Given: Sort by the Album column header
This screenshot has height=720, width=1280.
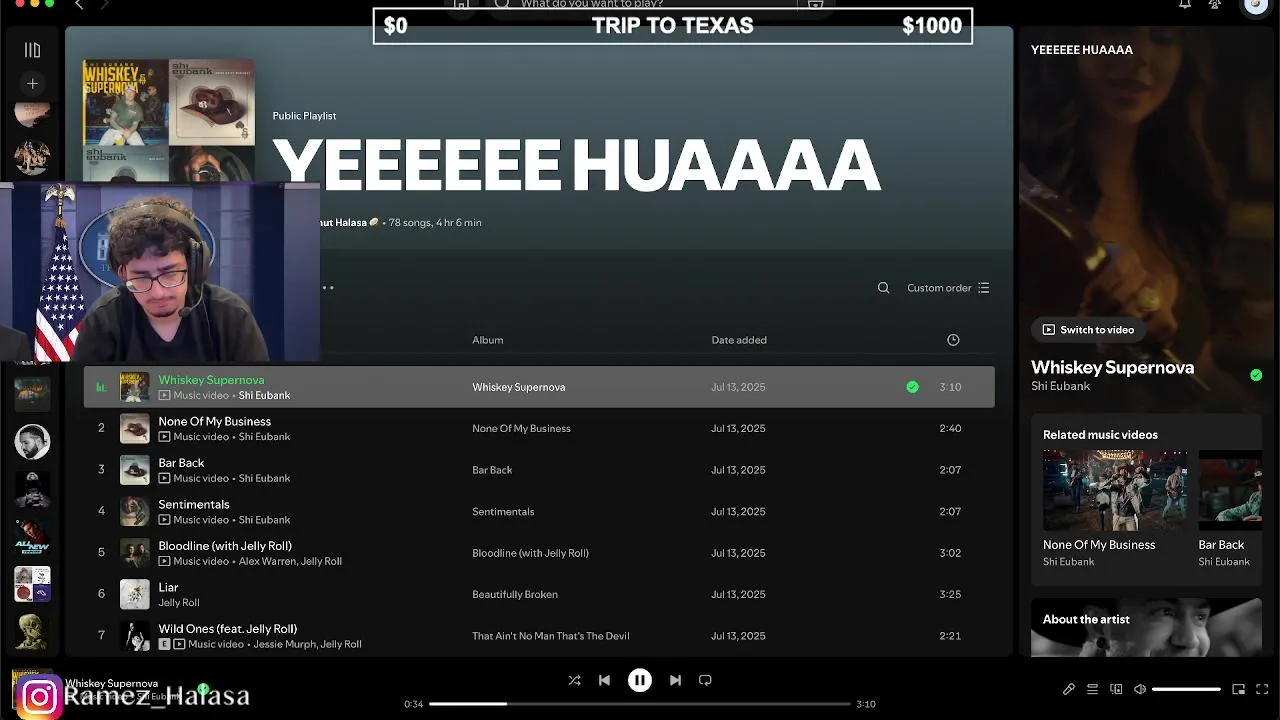Looking at the screenshot, I should [x=487, y=340].
